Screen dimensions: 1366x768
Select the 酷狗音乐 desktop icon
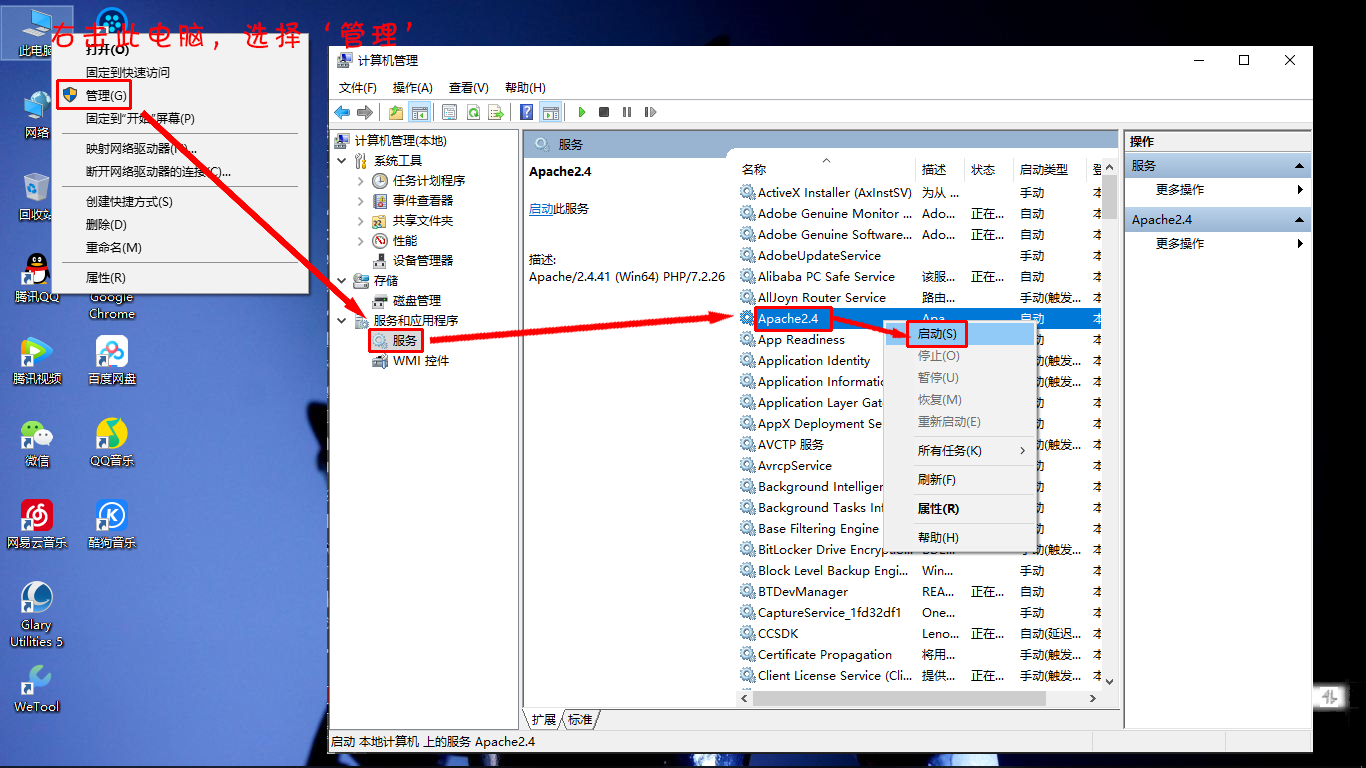pos(112,525)
